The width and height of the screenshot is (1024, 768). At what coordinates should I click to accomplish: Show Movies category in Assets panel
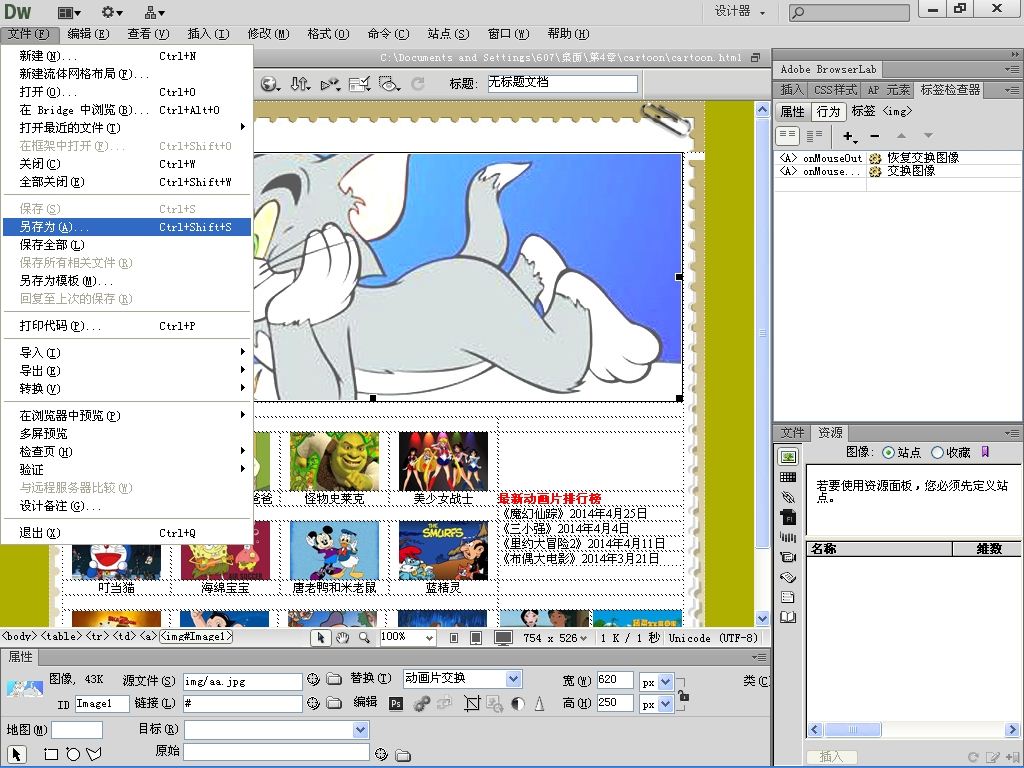tap(788, 557)
